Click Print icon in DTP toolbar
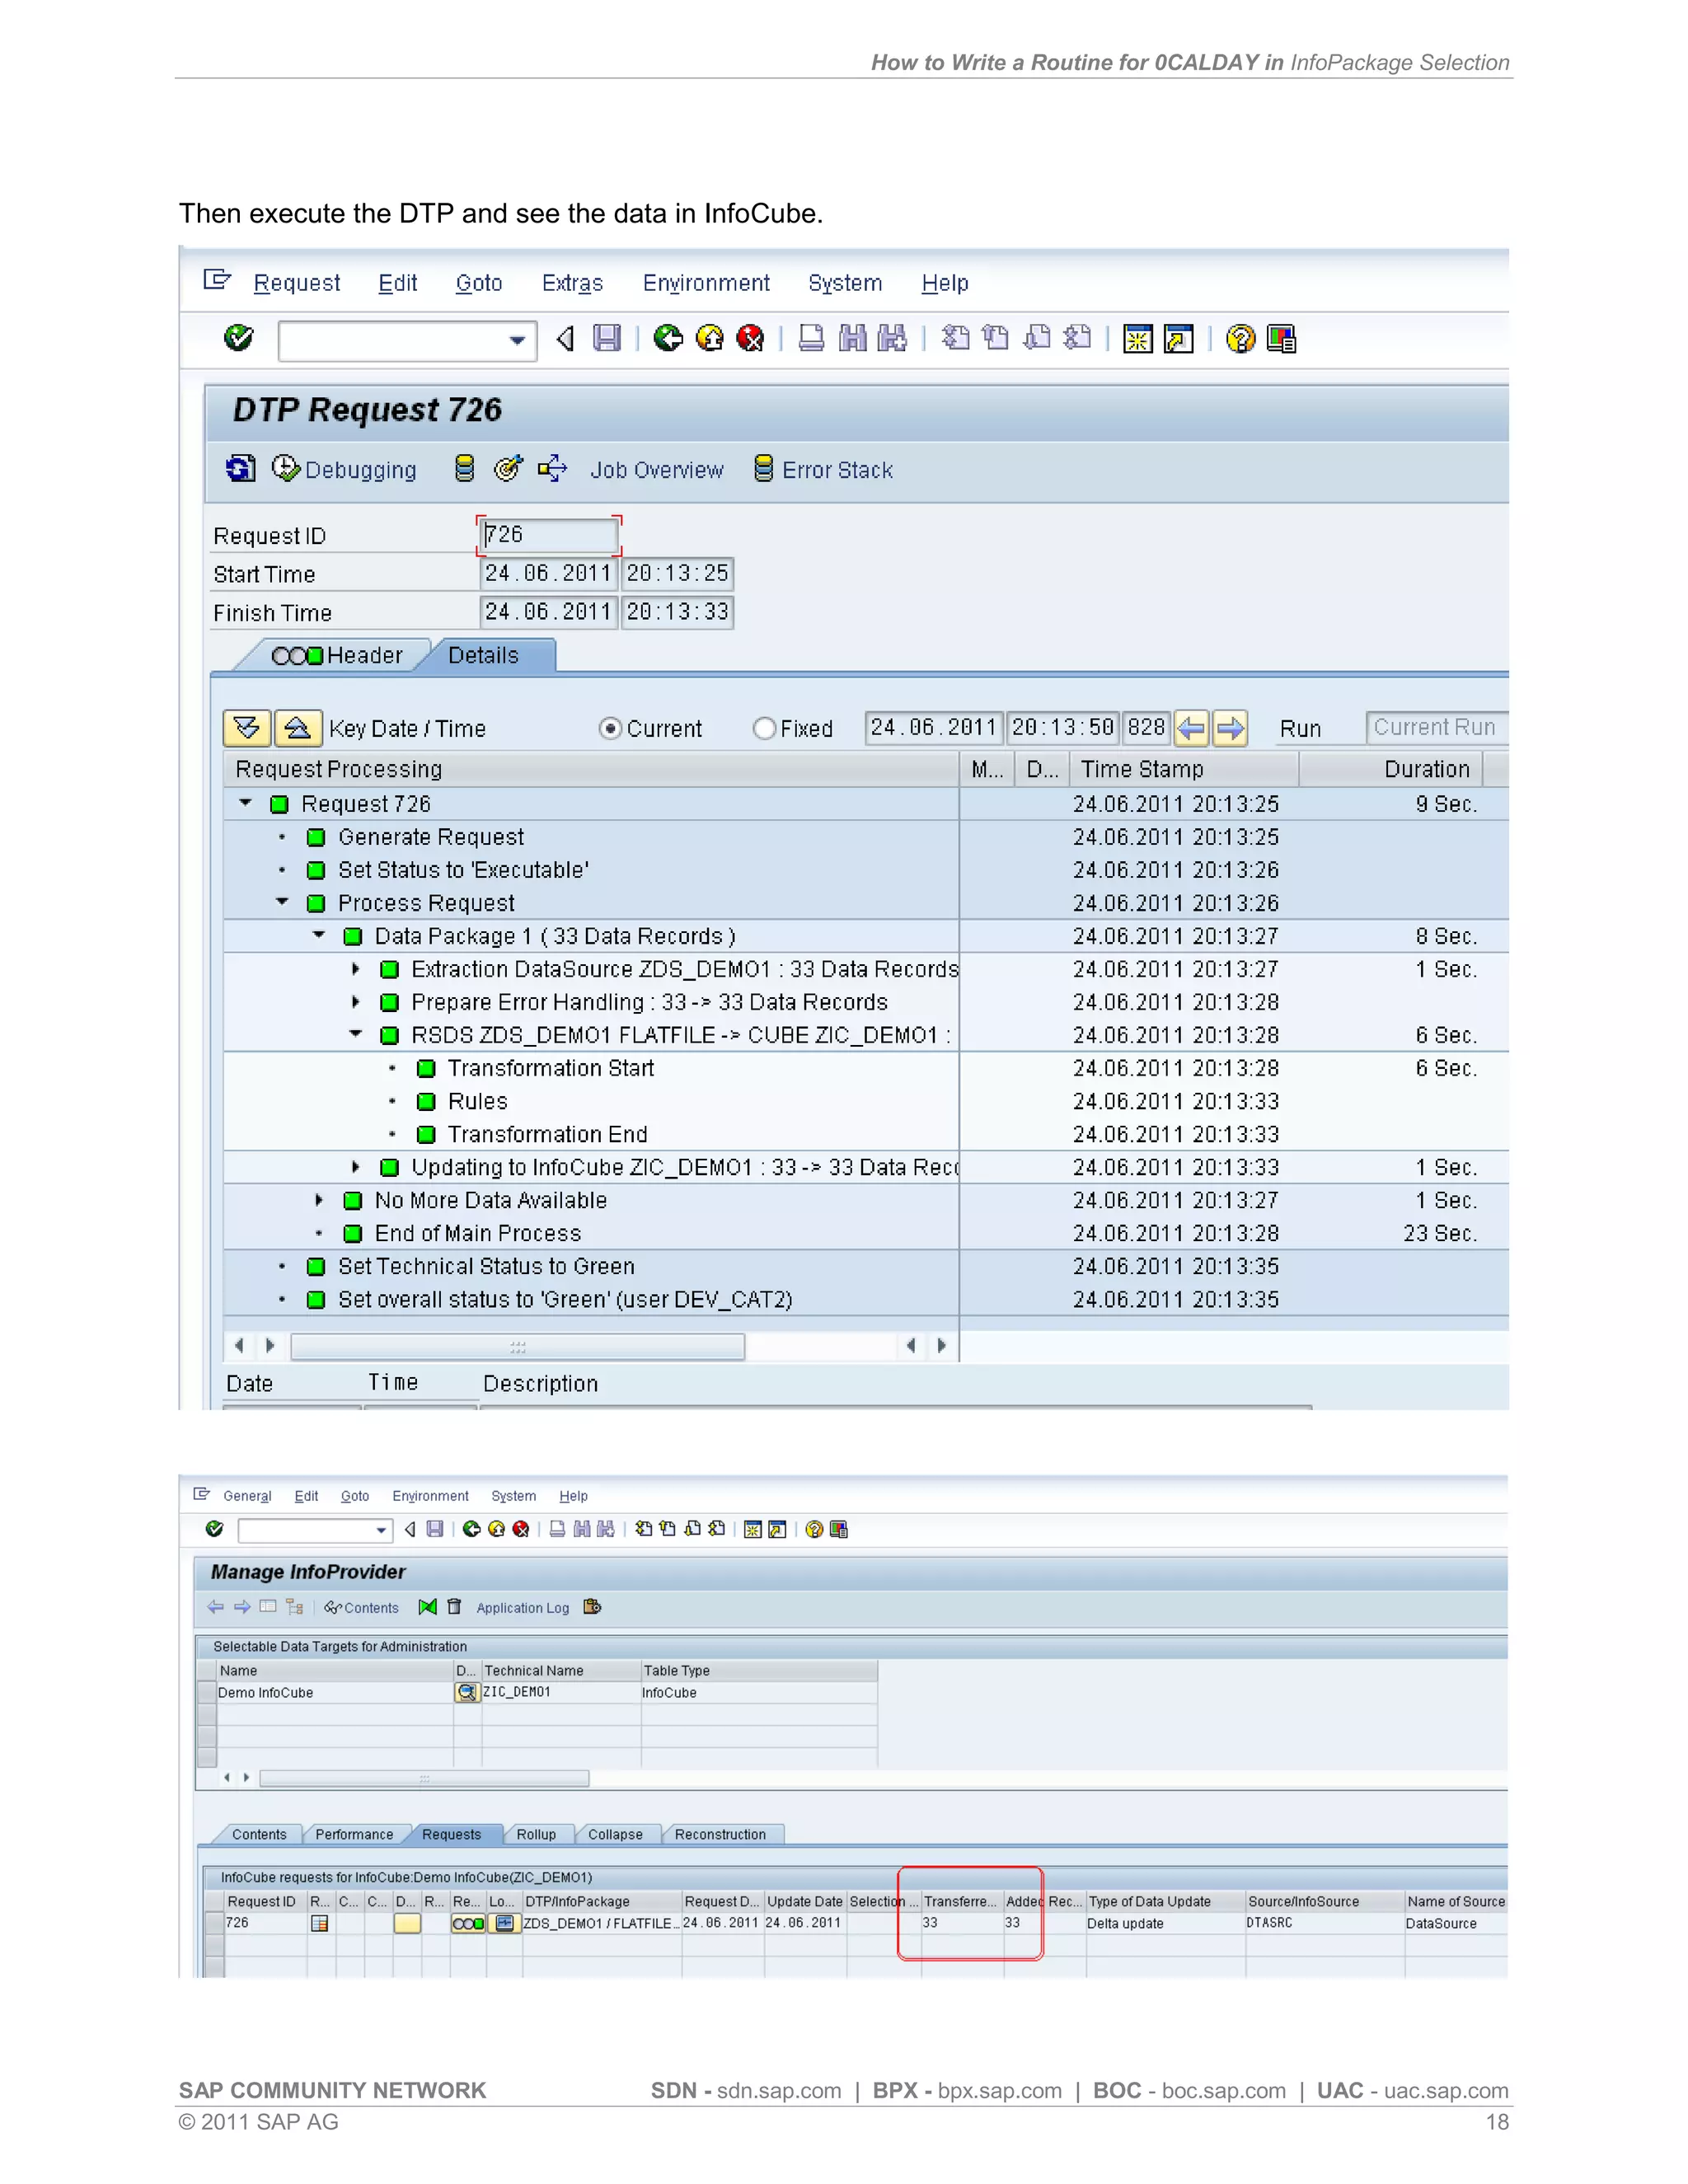Viewport: 1688px width, 2184px height. pos(812,338)
